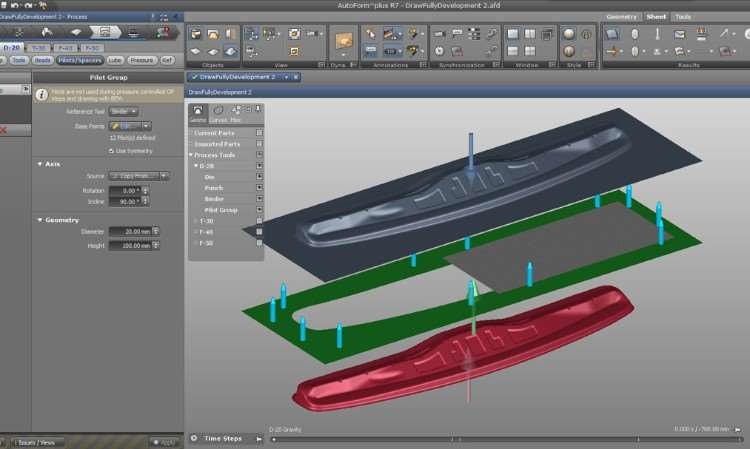
Task: Click the Apply button
Action: coord(164,441)
